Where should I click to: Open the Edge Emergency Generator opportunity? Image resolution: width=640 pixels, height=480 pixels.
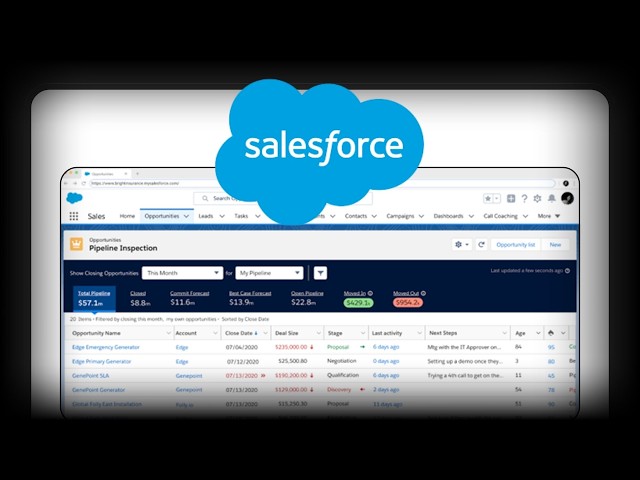[x=106, y=347]
